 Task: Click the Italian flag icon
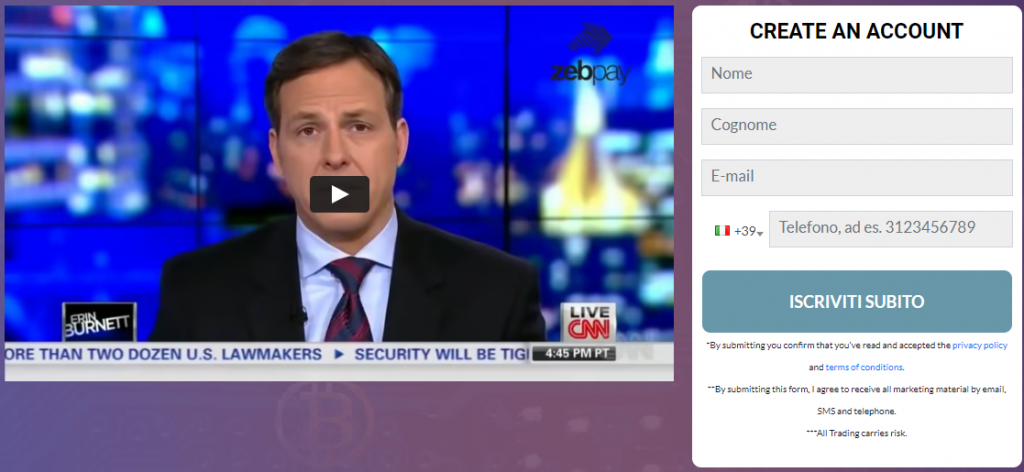722,230
